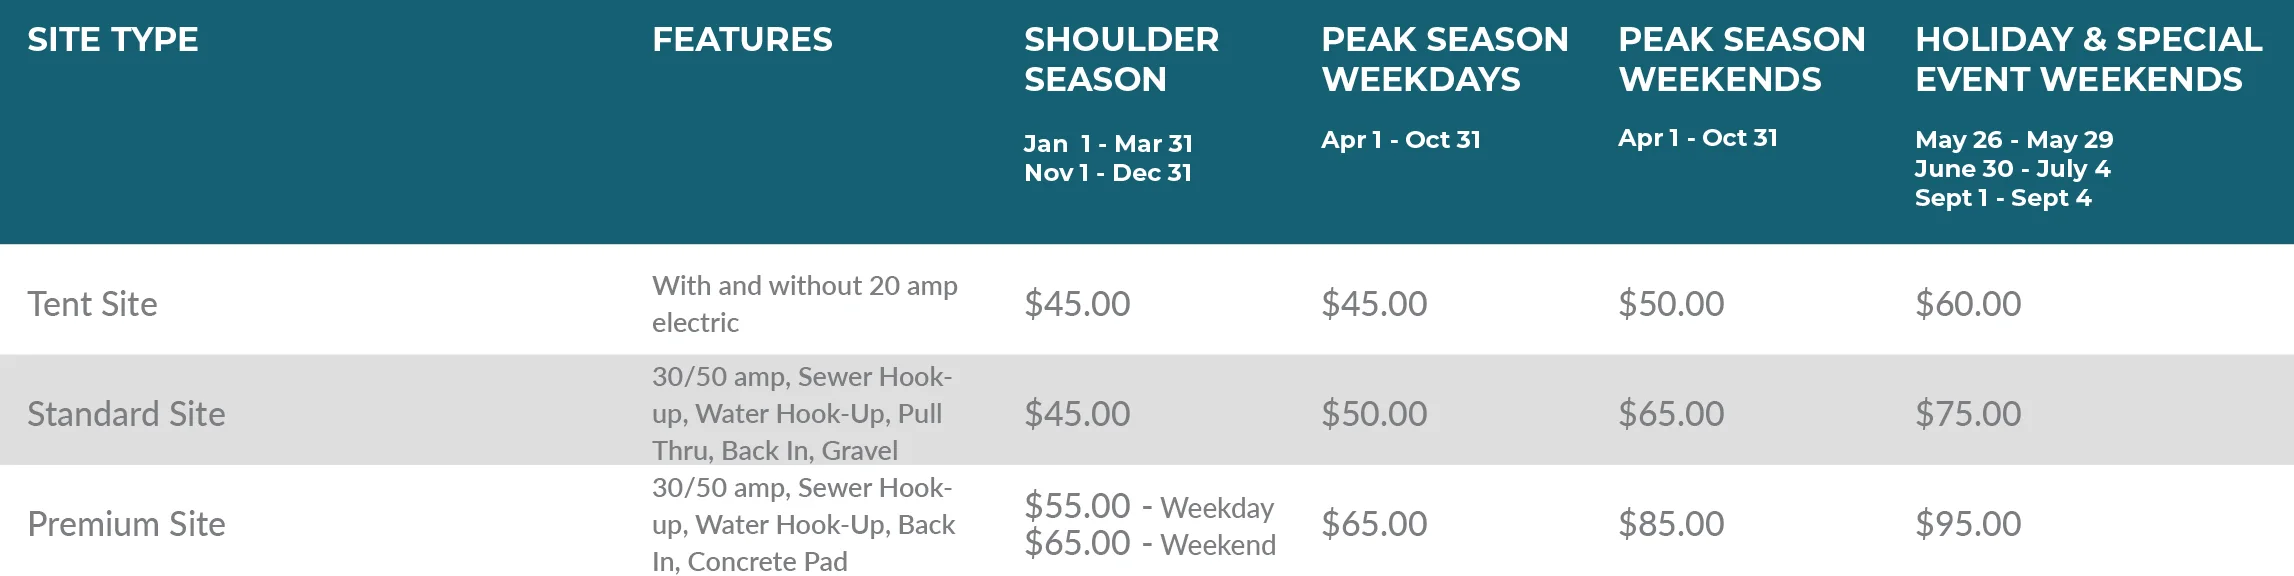Click the Premium Site row label
The height and width of the screenshot is (576, 2294).
point(126,524)
